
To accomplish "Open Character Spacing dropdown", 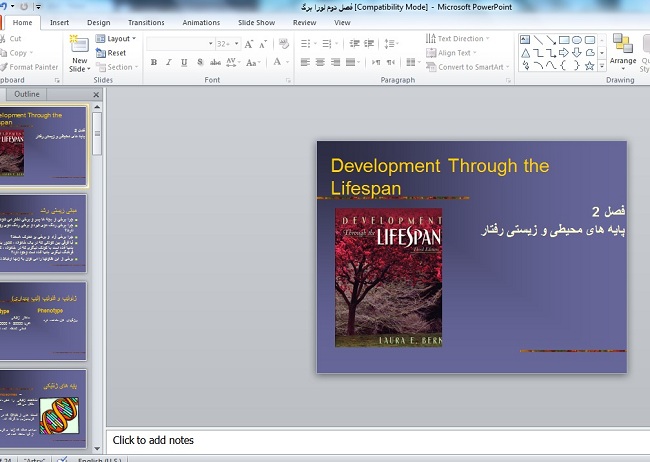I will pyautogui.click(x=233, y=63).
